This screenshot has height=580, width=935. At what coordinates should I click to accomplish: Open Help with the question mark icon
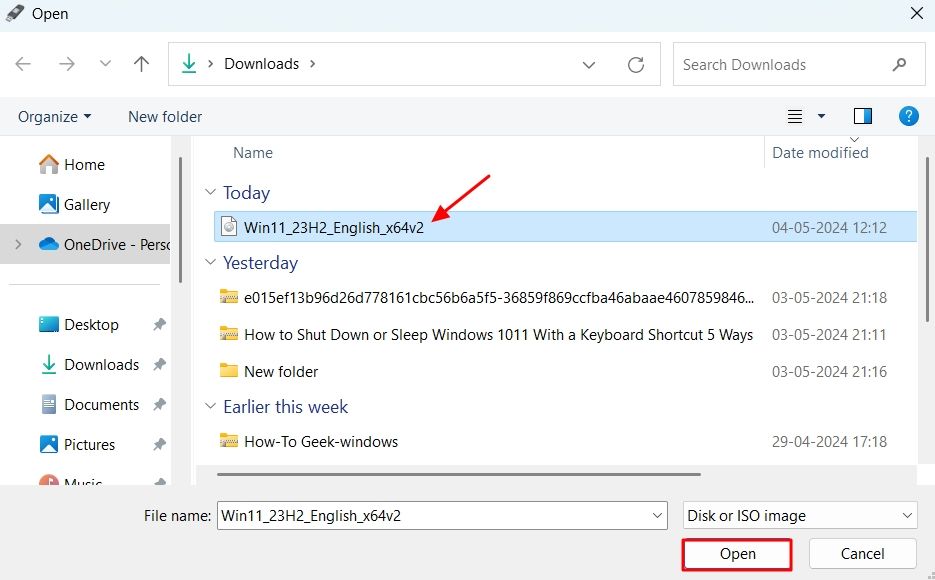click(x=908, y=116)
